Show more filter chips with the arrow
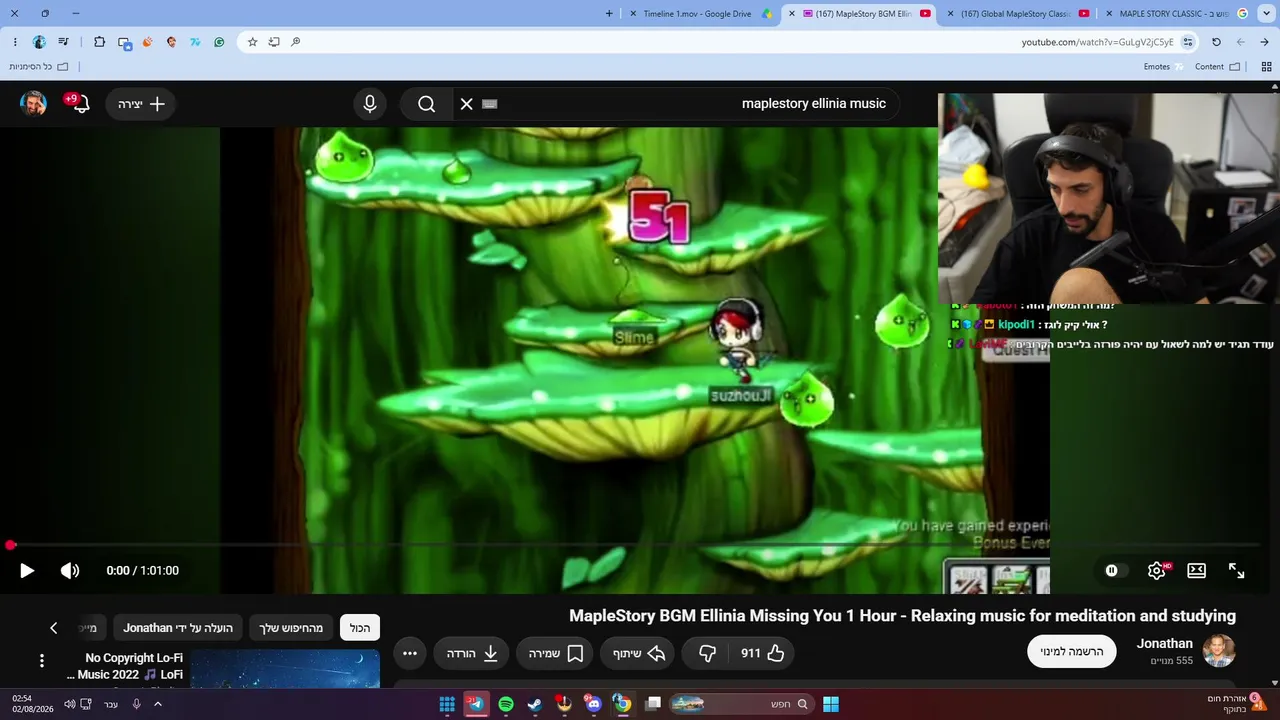The height and width of the screenshot is (720, 1280). pos(54,628)
